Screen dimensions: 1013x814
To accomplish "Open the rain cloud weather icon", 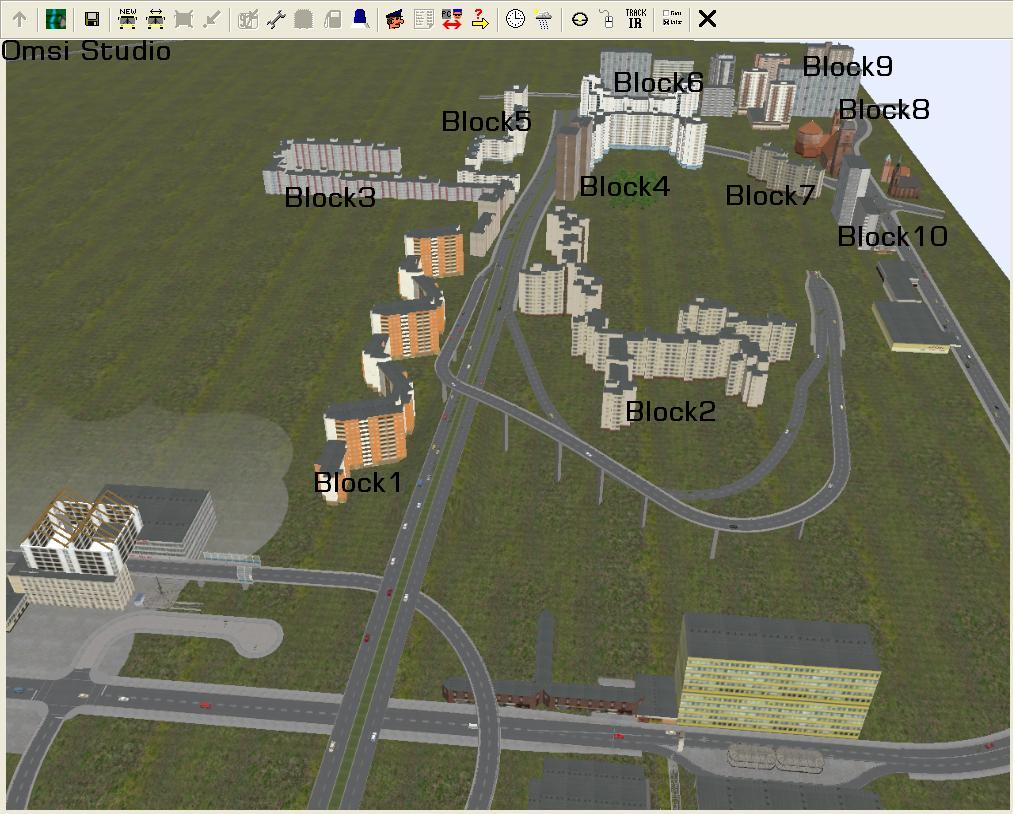I will tap(543, 19).
